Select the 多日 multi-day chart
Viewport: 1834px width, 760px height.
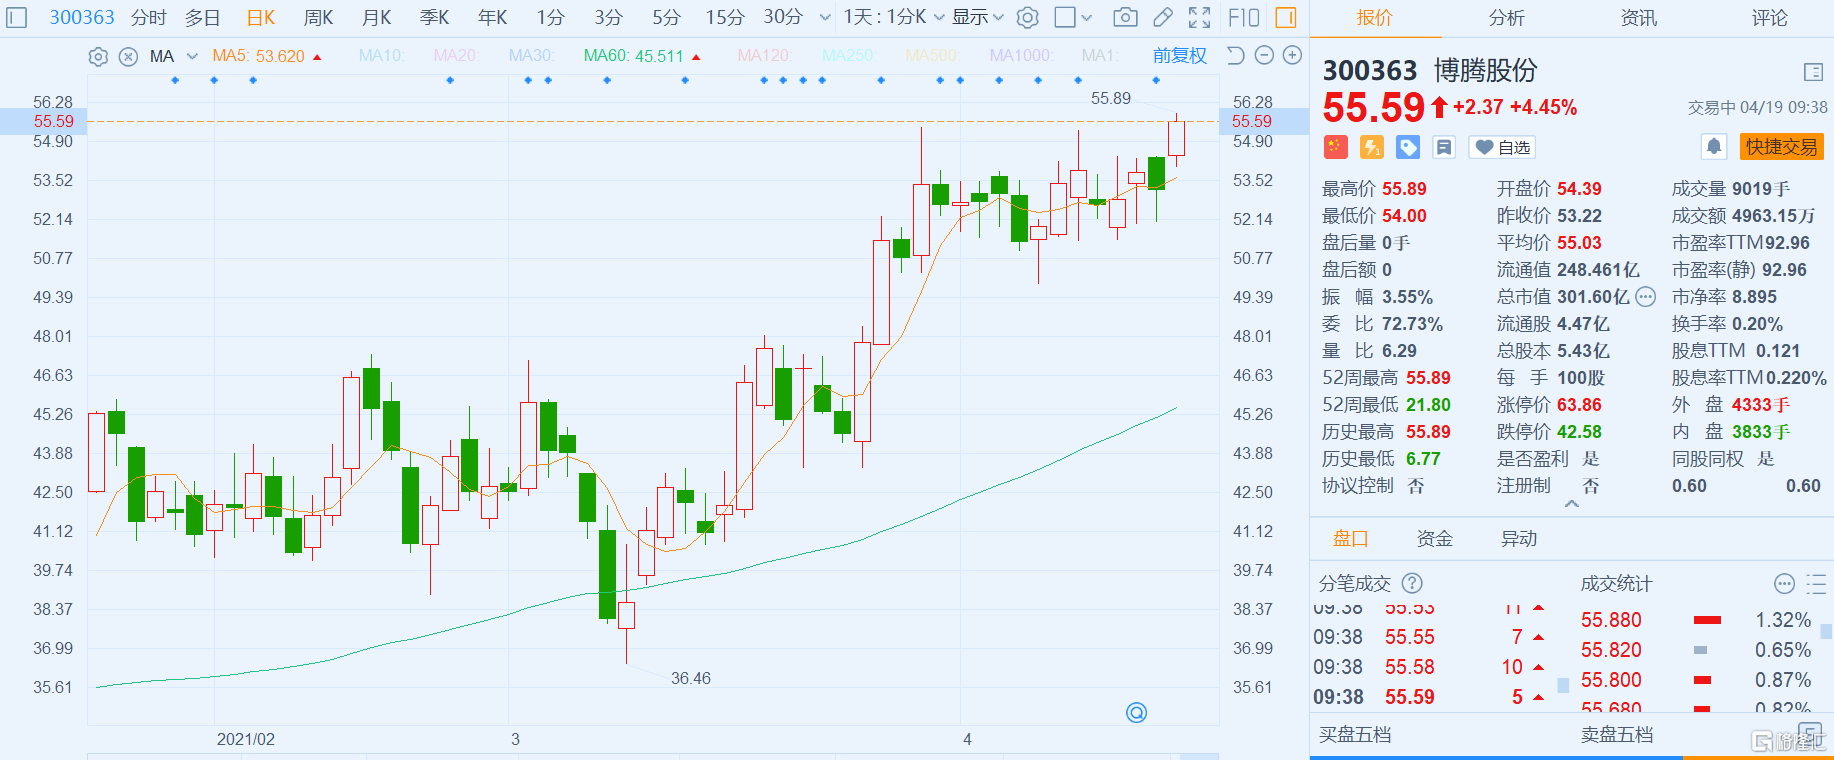point(203,17)
